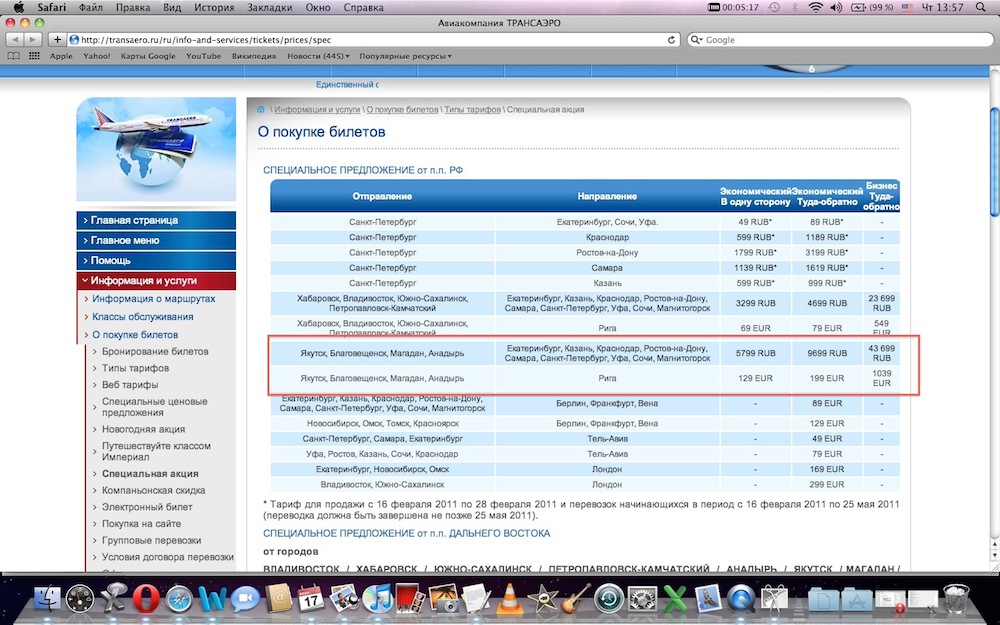Collapse the Информация и услуги sidebar section

[156, 281]
